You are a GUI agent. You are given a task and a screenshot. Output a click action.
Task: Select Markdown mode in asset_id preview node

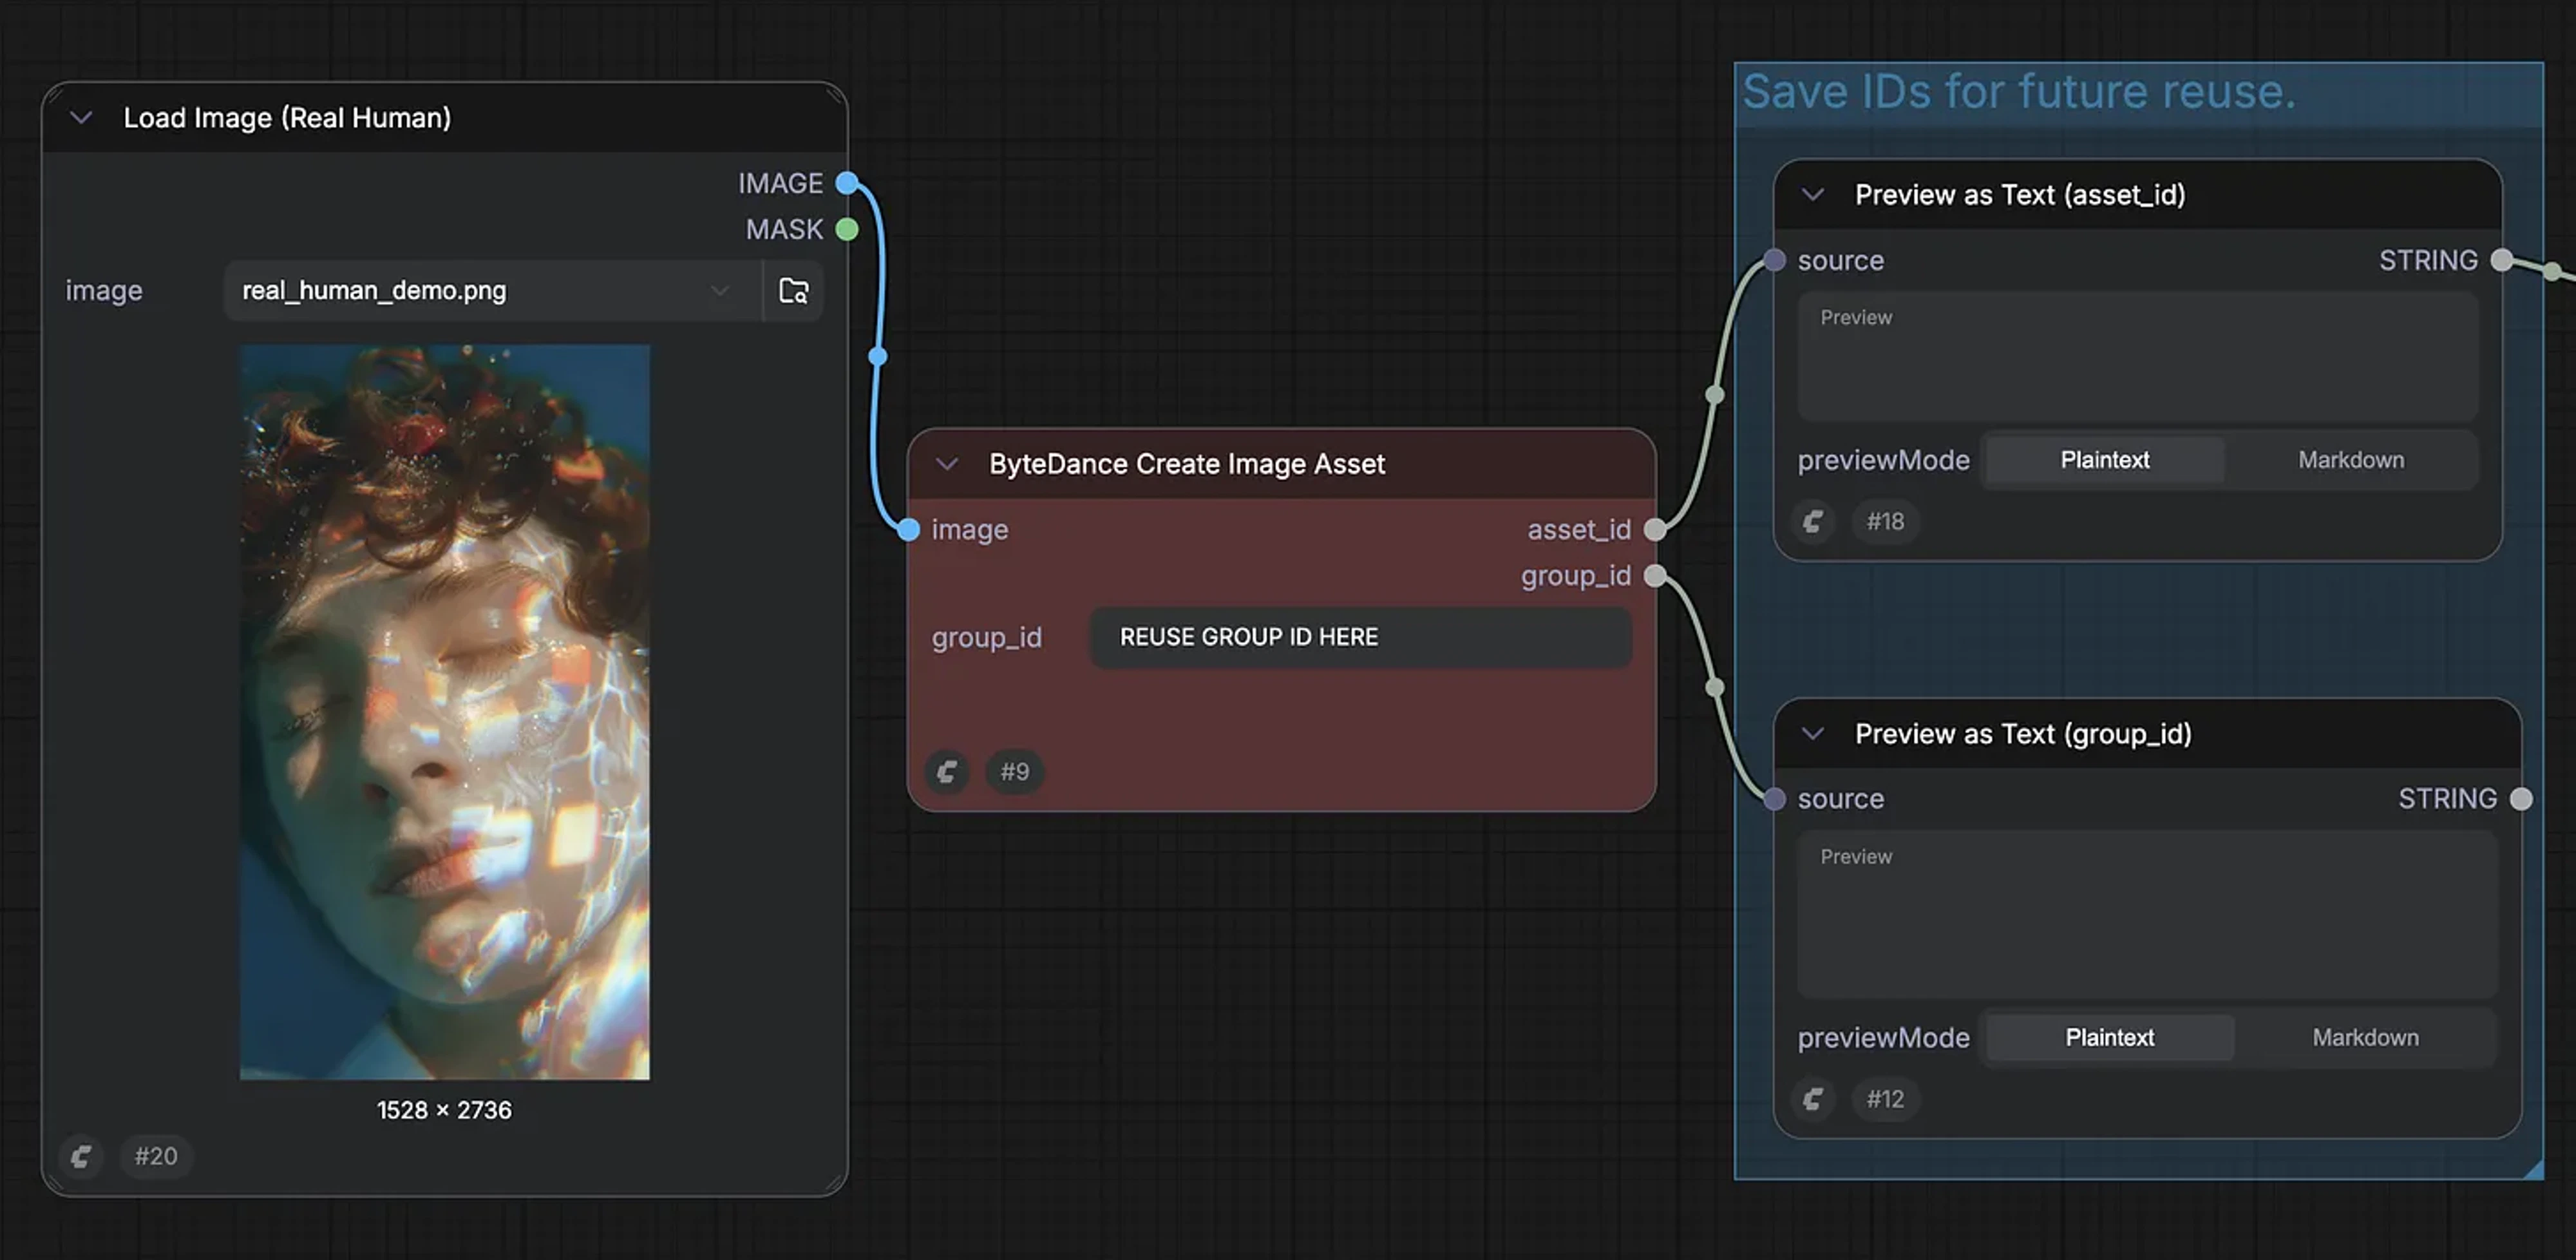(2350, 460)
